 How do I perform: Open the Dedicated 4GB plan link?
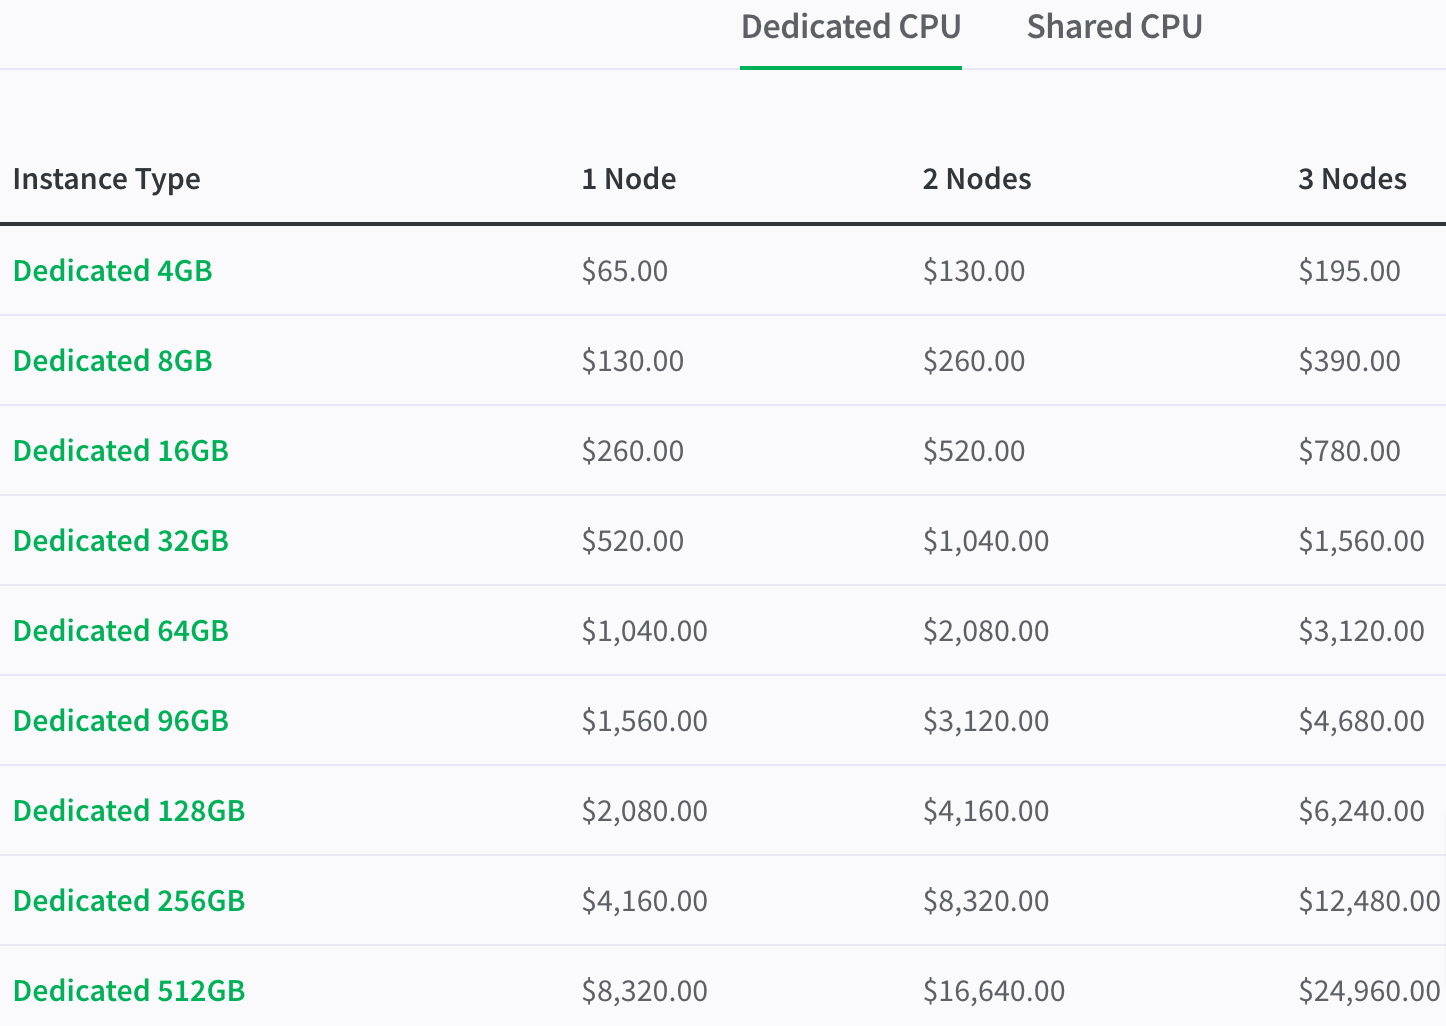tap(112, 271)
